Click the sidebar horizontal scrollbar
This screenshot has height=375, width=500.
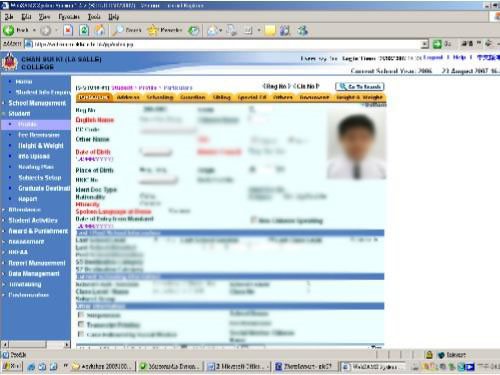(x=35, y=344)
